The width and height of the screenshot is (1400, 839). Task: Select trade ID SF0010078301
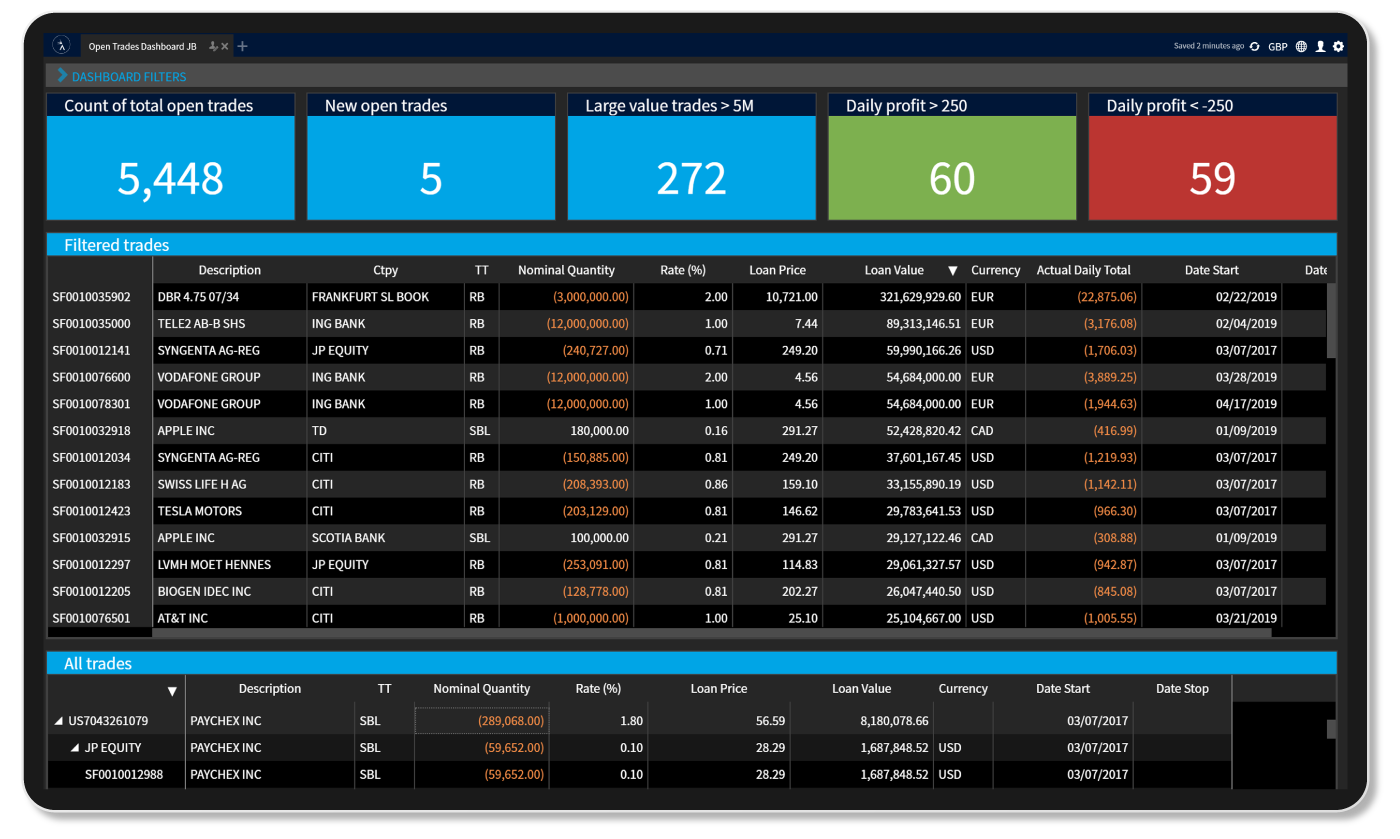click(x=92, y=404)
